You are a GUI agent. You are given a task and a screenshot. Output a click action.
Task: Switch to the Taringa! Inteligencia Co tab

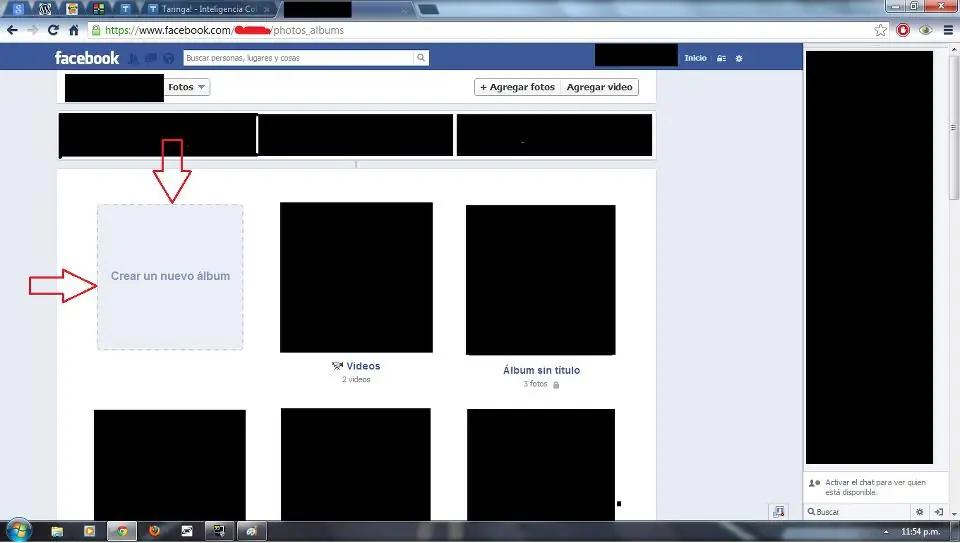(x=209, y=9)
